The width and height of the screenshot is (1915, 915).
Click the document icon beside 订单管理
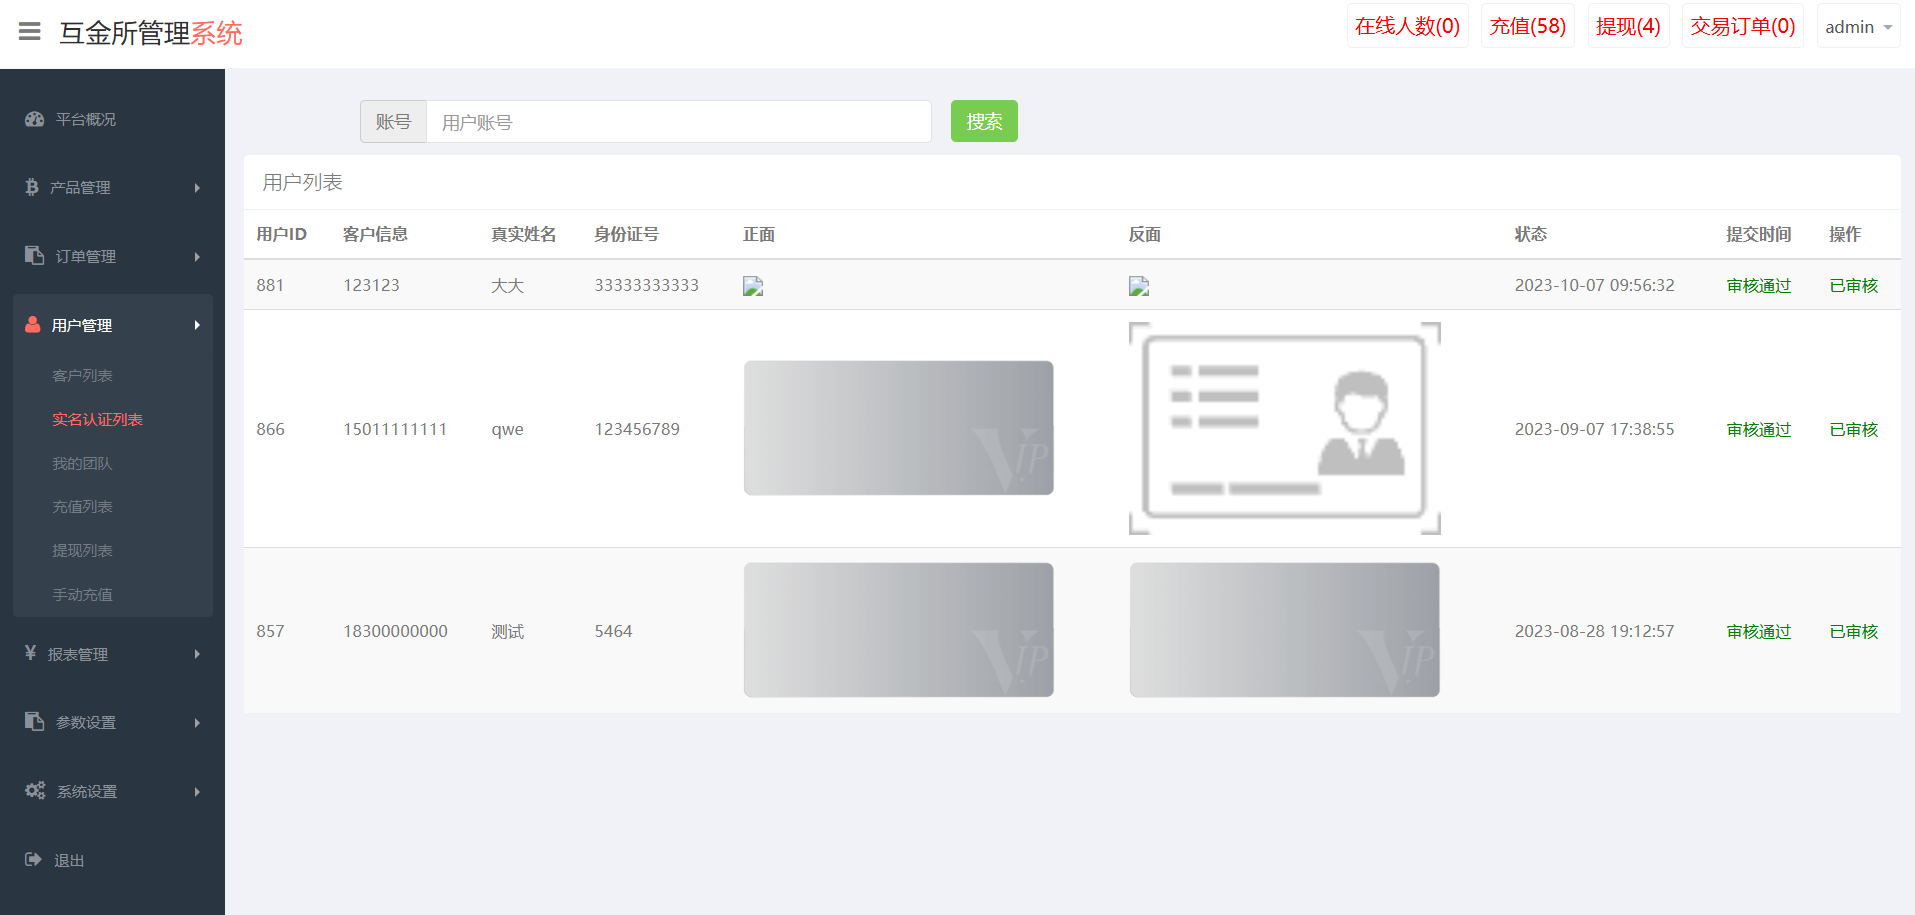click(x=35, y=256)
